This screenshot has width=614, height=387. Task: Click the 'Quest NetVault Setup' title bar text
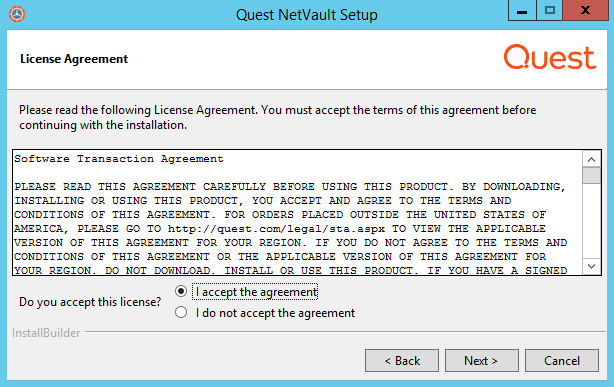307,15
